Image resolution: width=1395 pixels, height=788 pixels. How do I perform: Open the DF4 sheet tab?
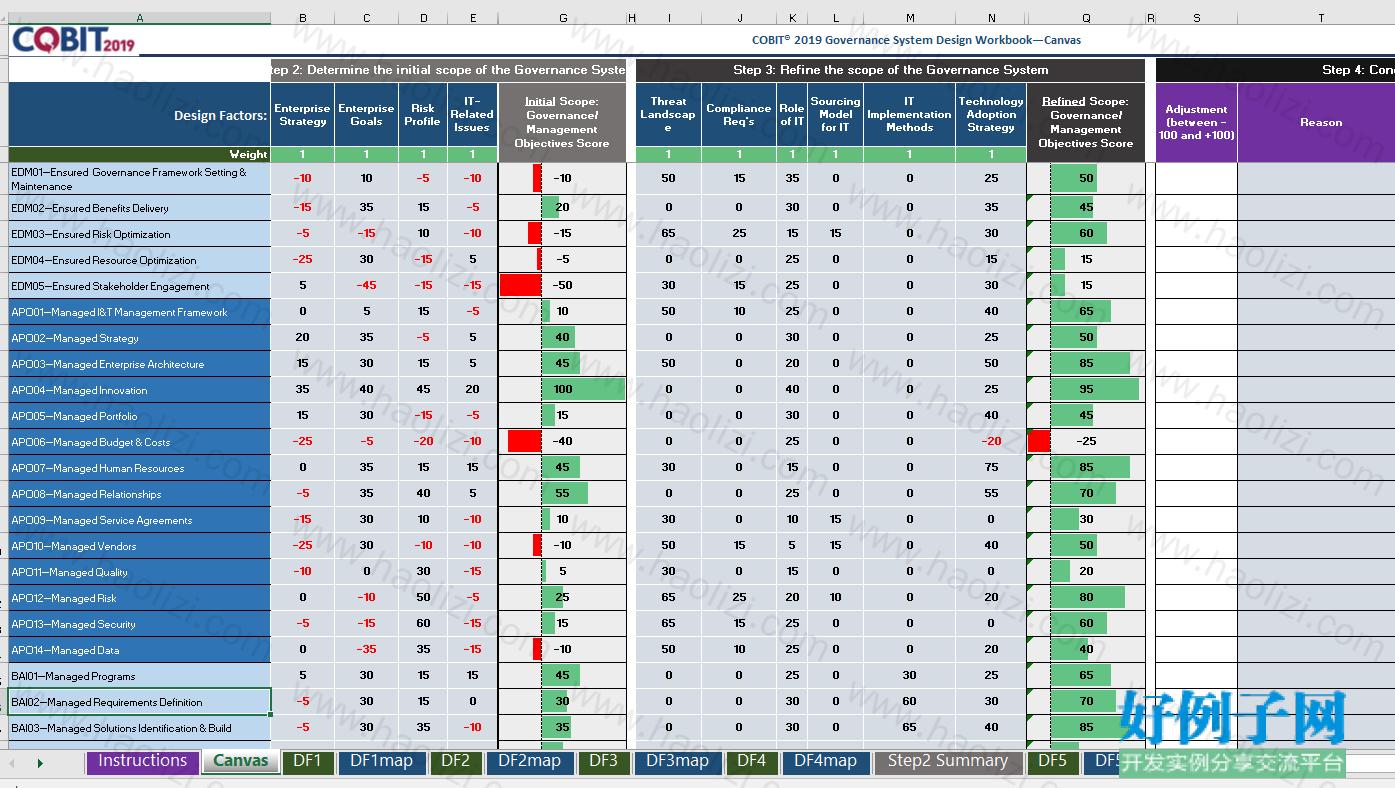point(751,761)
